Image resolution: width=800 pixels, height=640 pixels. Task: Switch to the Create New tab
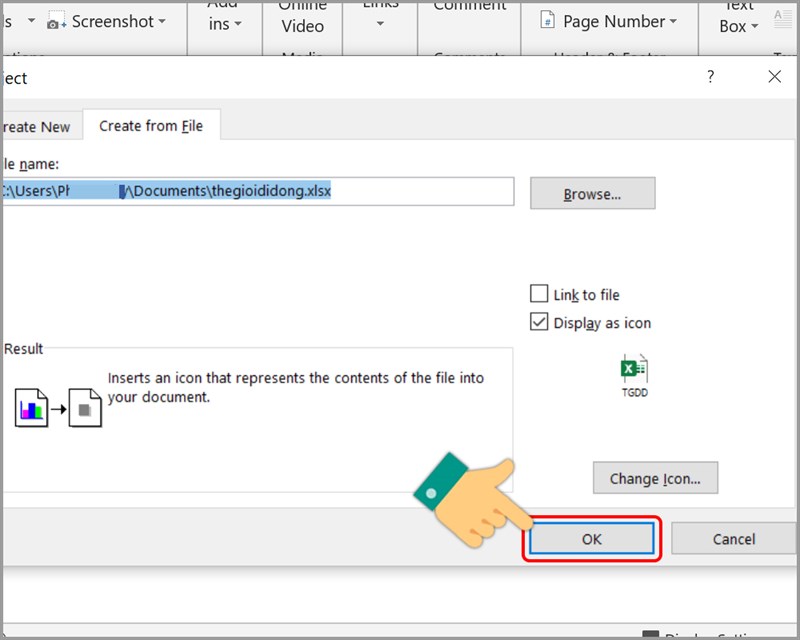(x=43, y=126)
